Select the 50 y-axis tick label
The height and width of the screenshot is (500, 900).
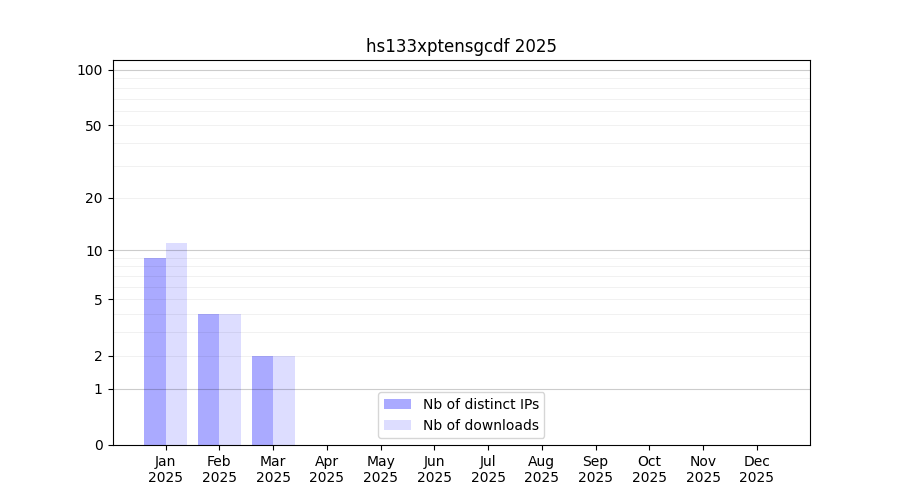pyautogui.click(x=93, y=126)
